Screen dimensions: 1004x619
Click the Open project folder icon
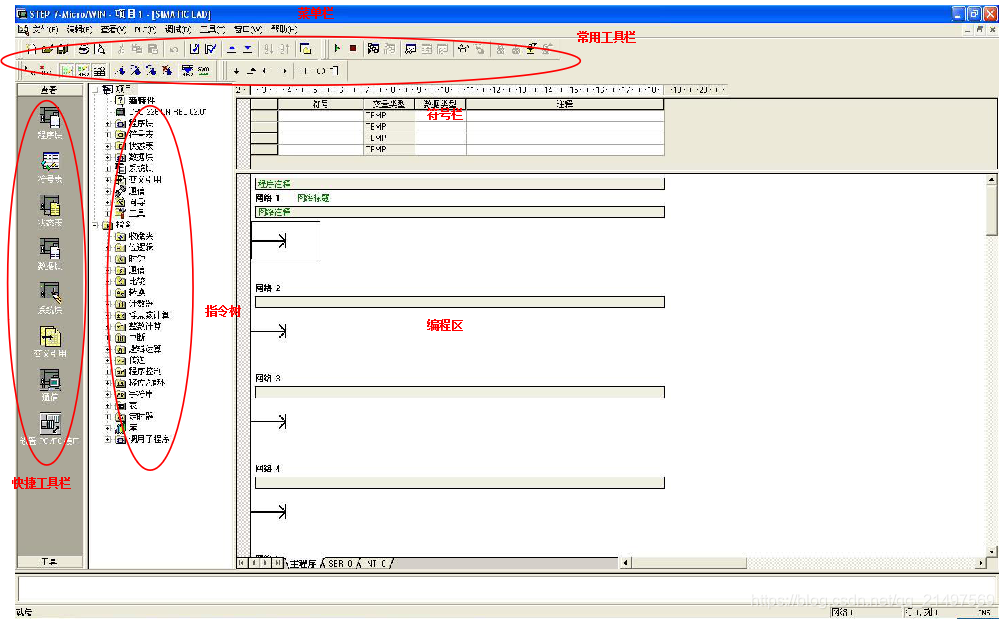tap(46, 49)
